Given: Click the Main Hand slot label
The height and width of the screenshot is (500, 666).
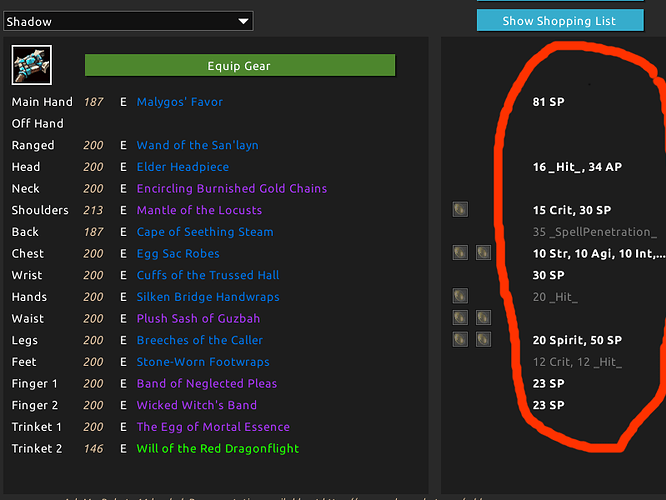Looking at the screenshot, I should pos(42,102).
